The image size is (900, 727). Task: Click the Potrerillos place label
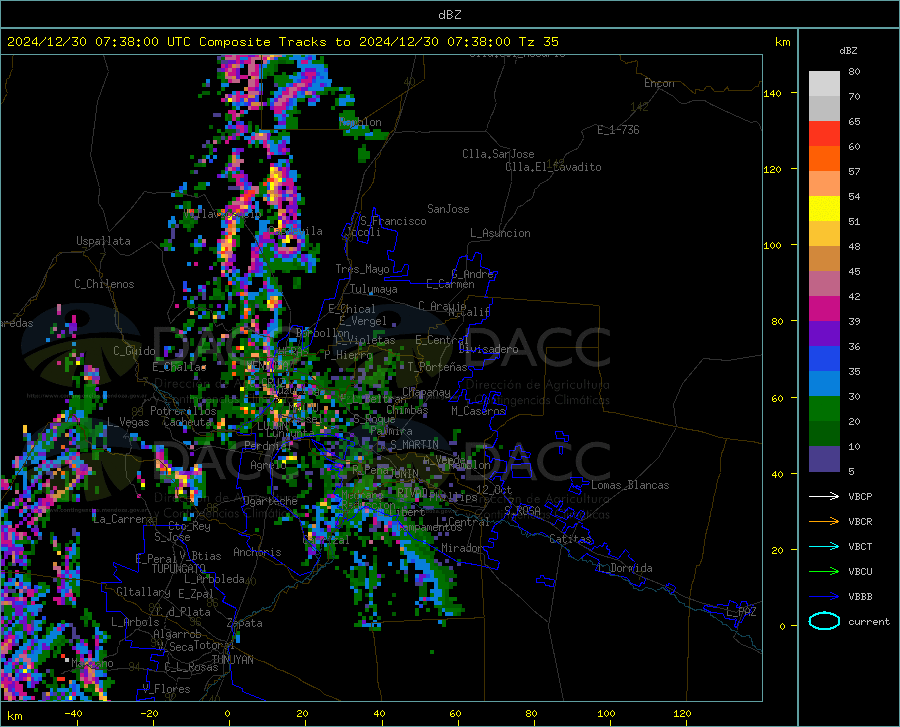point(183,411)
